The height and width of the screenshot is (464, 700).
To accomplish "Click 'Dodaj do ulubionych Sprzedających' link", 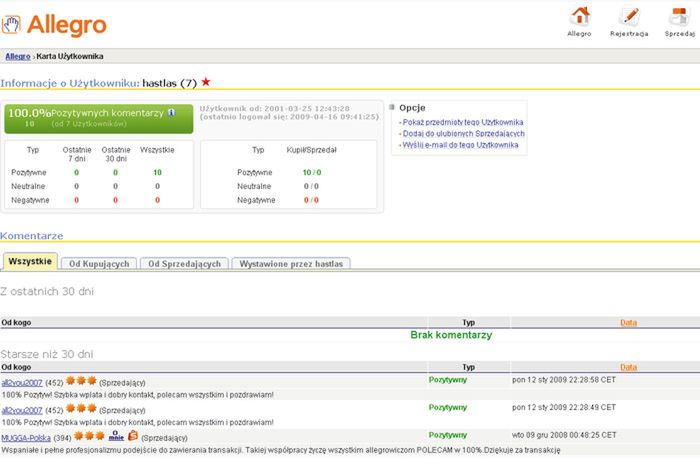I will [x=463, y=134].
